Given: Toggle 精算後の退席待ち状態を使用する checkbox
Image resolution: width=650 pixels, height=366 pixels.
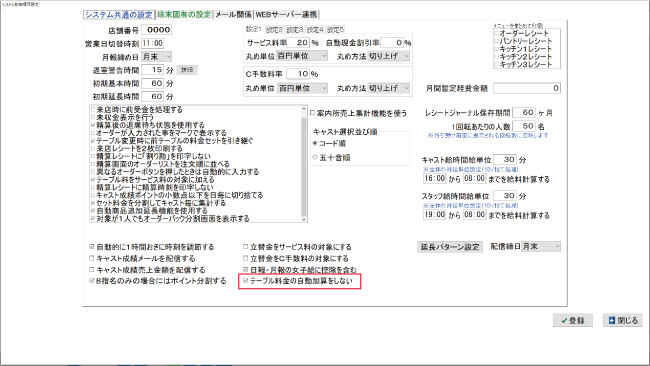Looking at the screenshot, I should [93, 125].
